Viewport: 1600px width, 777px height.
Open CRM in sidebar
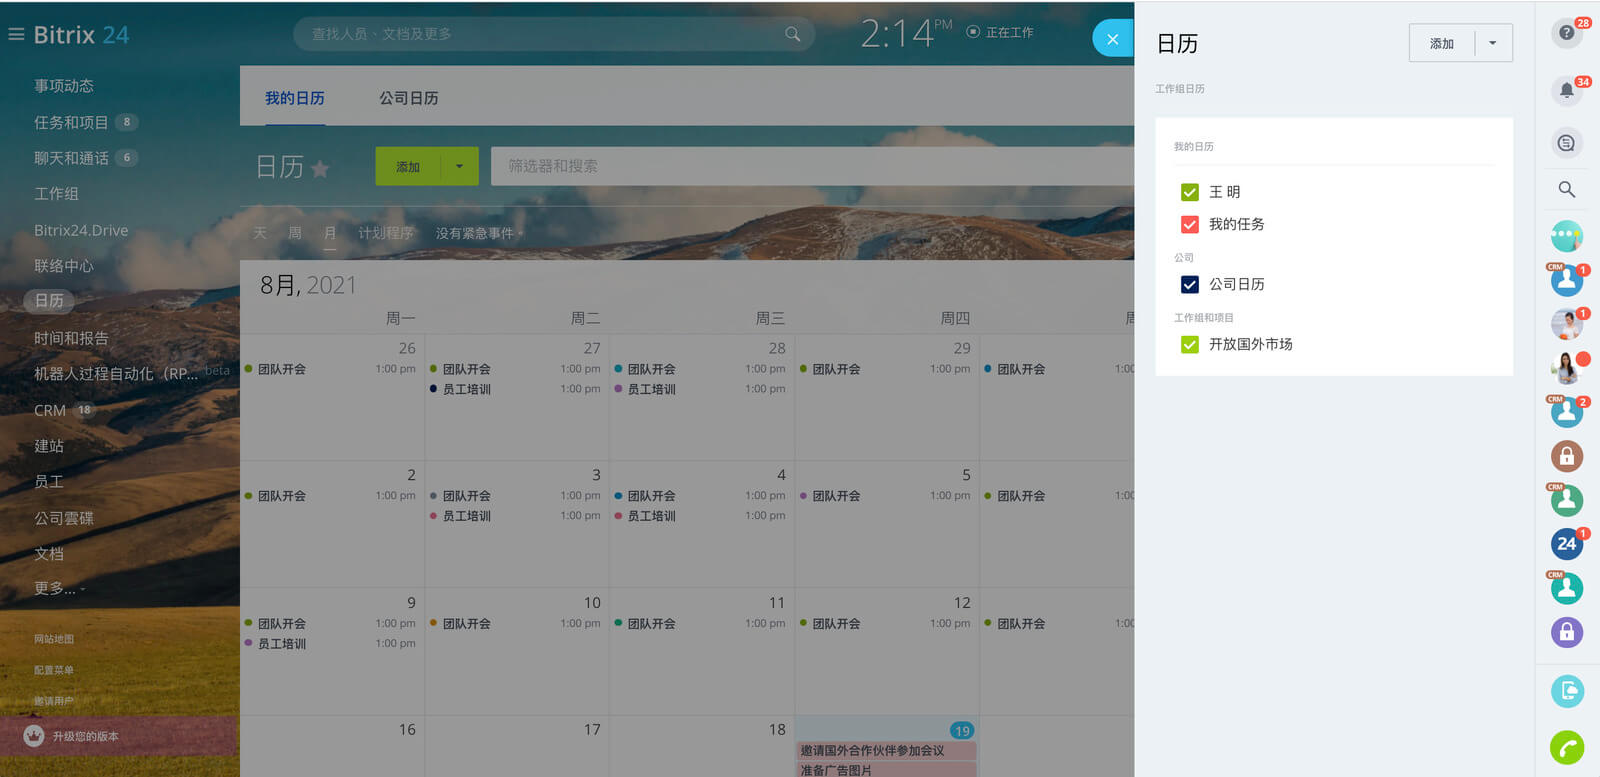50,410
